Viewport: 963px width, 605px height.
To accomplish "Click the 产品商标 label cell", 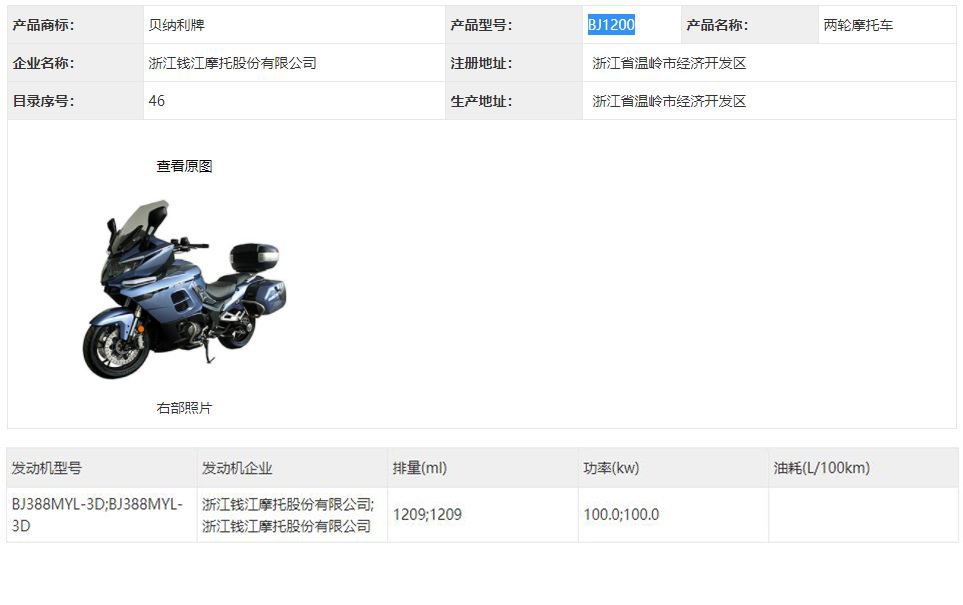I will pyautogui.click(x=44, y=25).
